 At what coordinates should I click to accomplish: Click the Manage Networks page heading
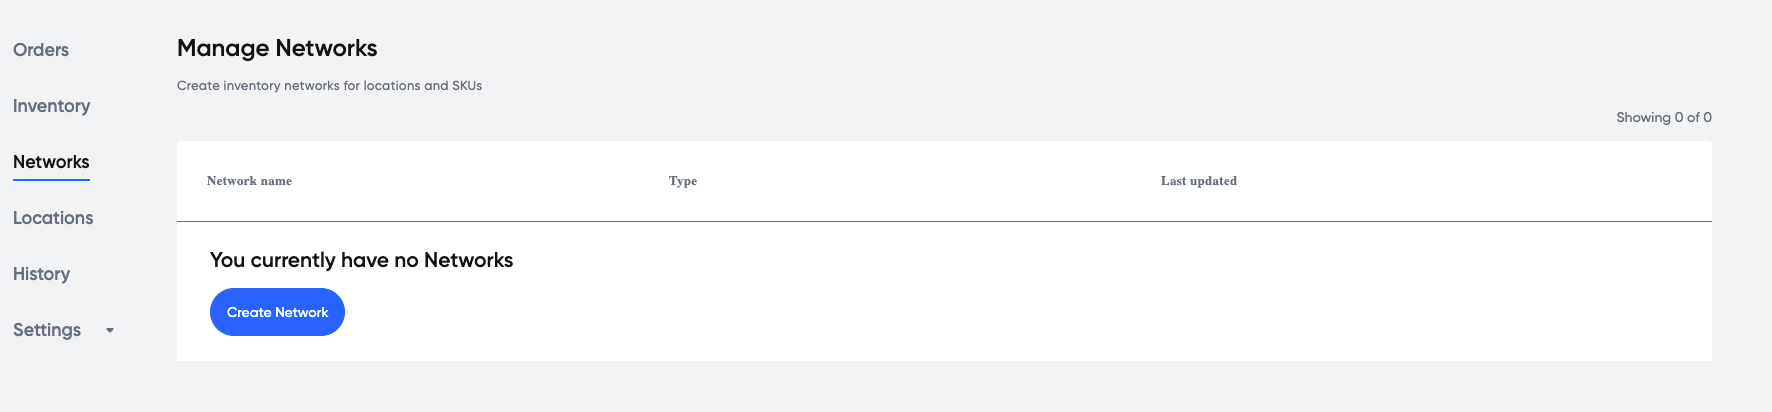pos(277,48)
